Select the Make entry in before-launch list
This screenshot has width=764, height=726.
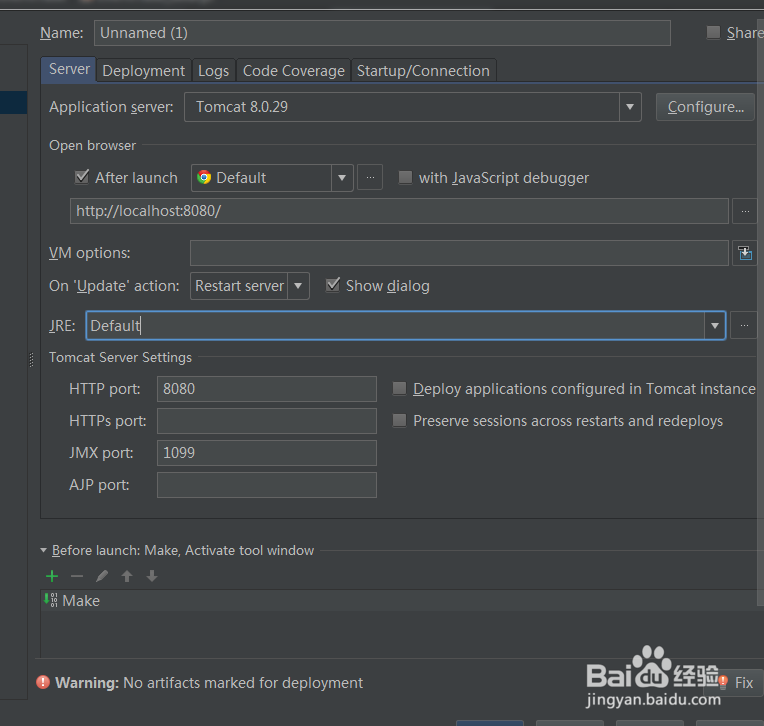pos(401,600)
